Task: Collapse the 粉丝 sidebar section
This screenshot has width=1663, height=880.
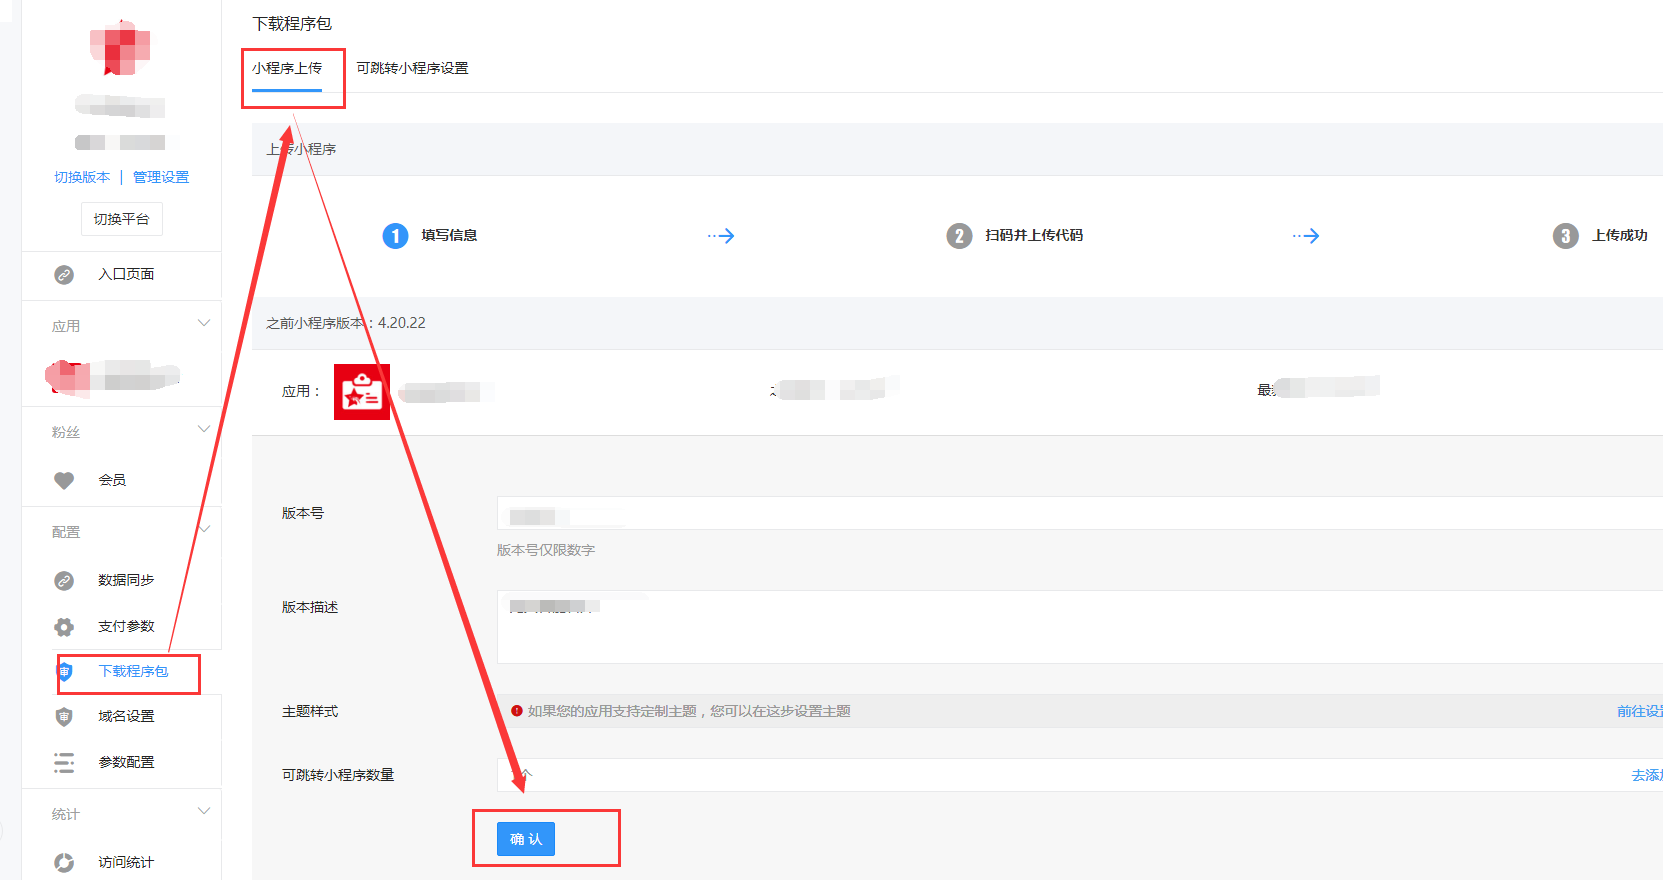Action: pos(204,429)
